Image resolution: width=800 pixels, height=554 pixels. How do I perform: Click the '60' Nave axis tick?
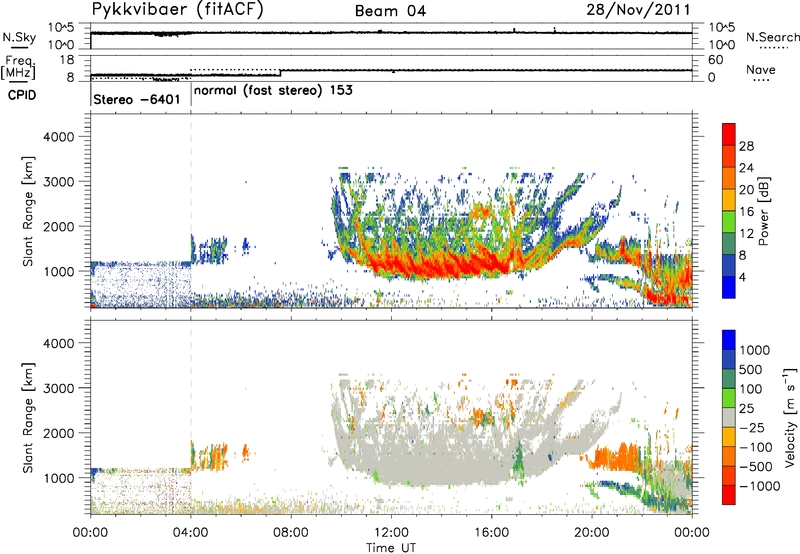(x=715, y=60)
